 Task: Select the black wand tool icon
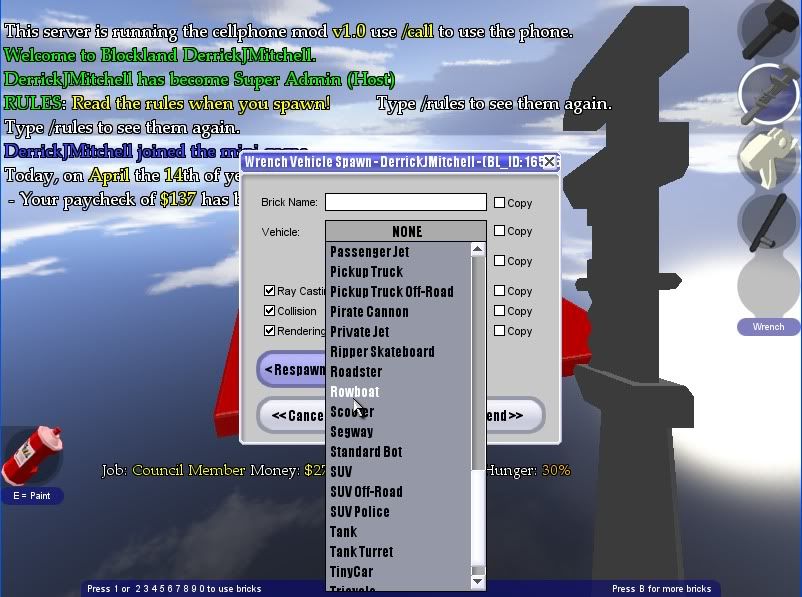(768, 222)
